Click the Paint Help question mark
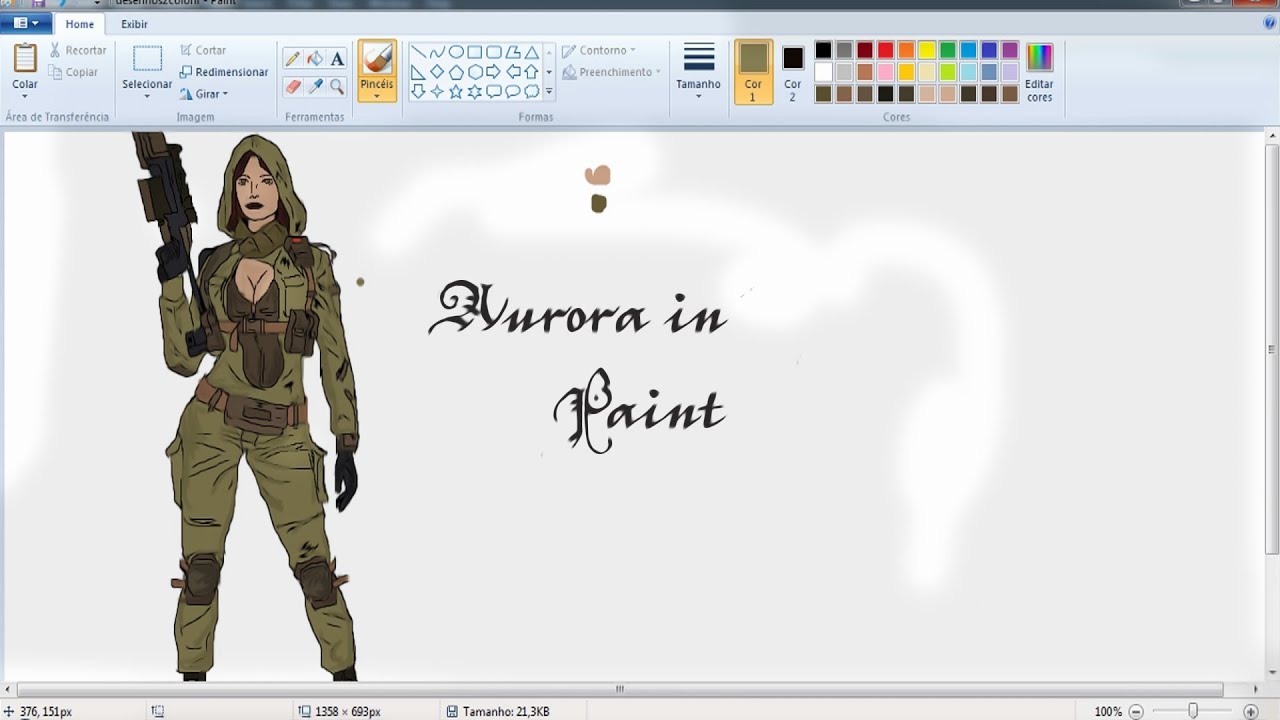1280x720 pixels. click(x=1268, y=23)
